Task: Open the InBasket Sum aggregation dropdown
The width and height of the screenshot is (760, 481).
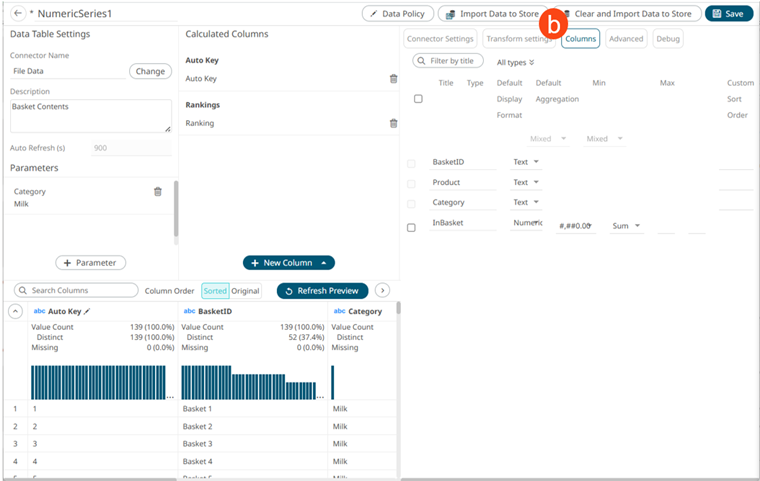Action: click(x=626, y=227)
